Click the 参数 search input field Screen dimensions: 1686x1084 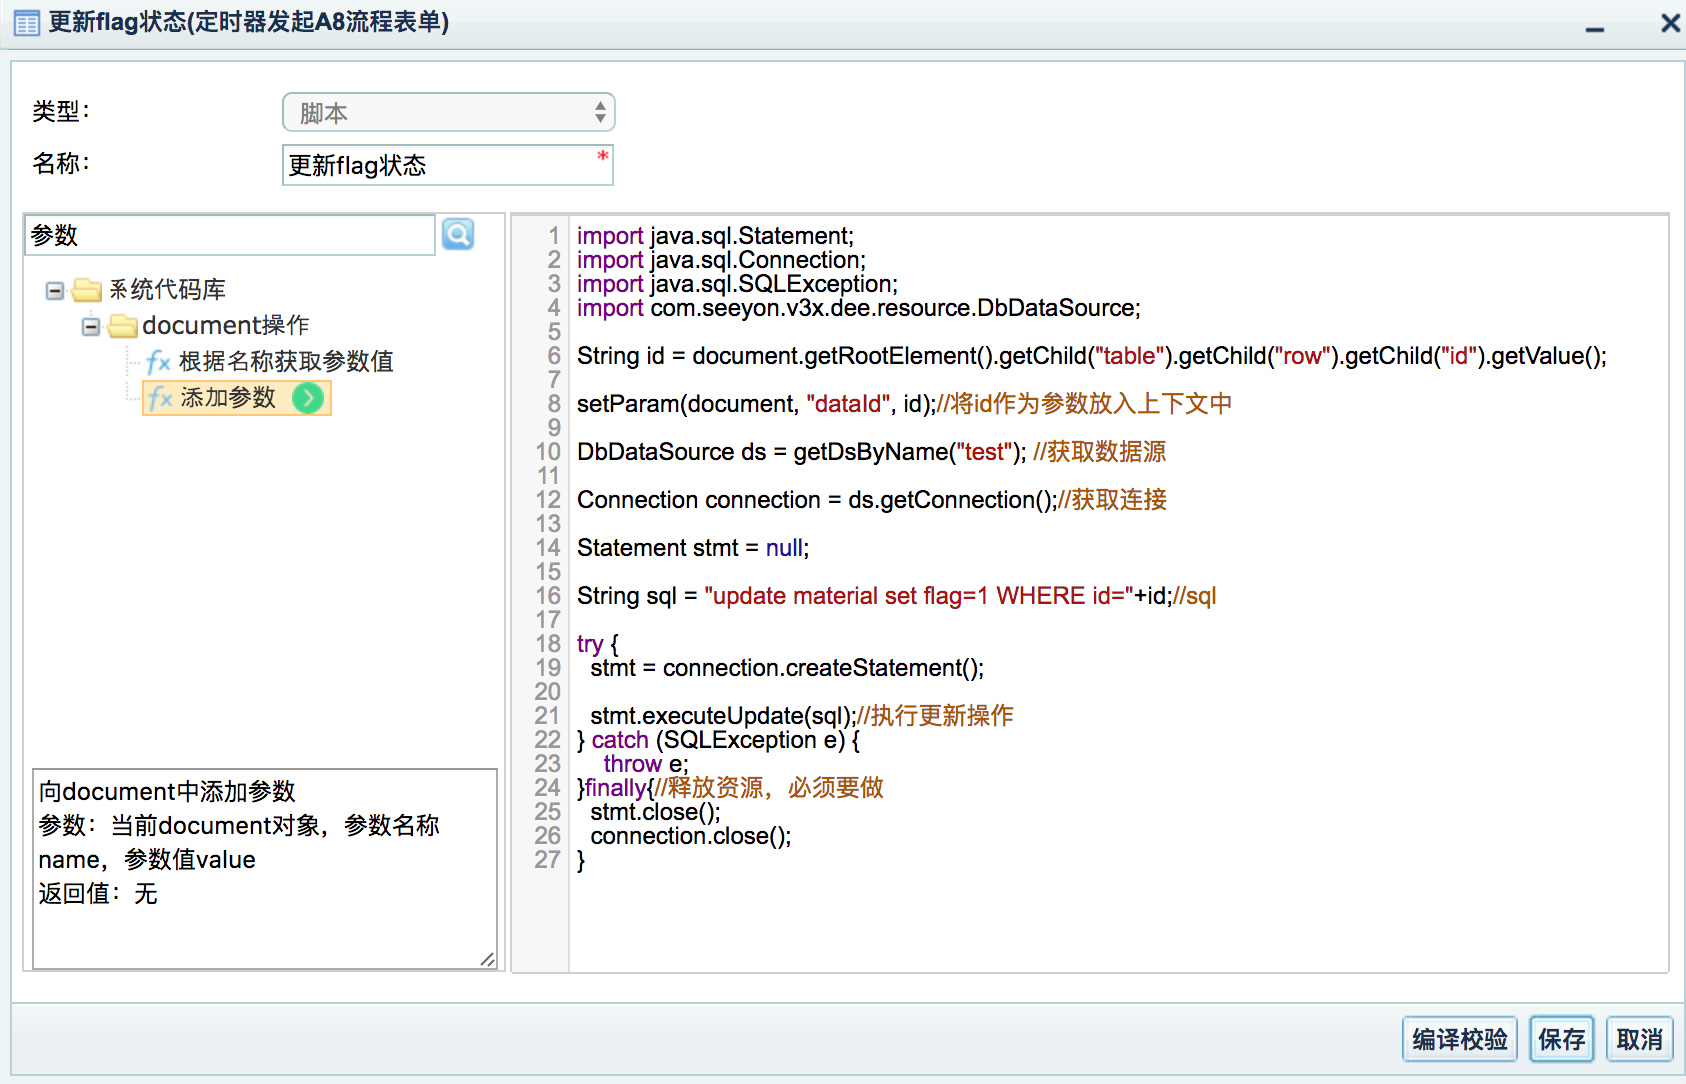click(x=230, y=235)
